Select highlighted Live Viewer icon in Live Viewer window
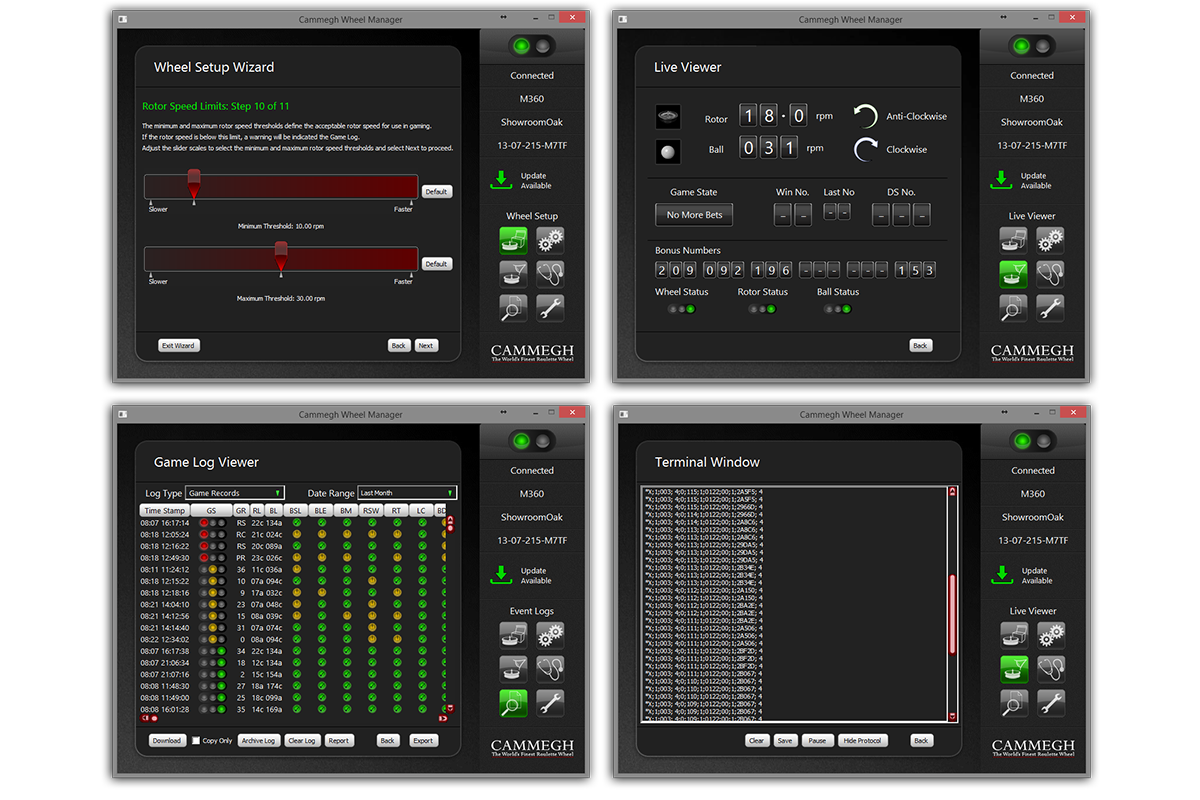 click(1014, 274)
